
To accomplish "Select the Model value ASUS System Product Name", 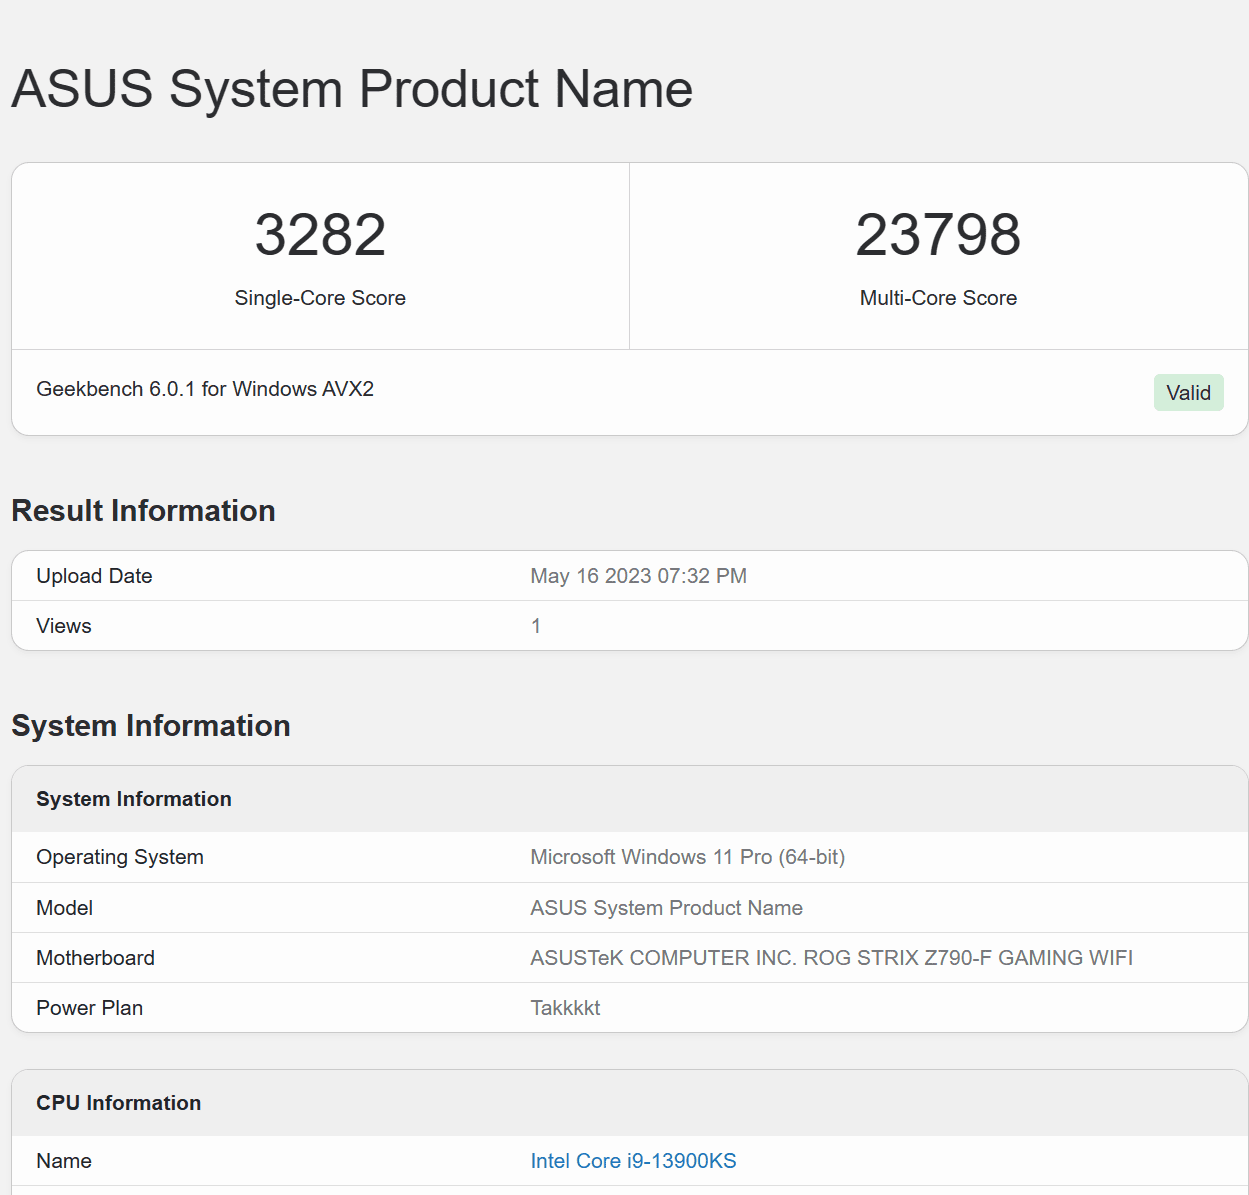I will (x=666, y=908).
